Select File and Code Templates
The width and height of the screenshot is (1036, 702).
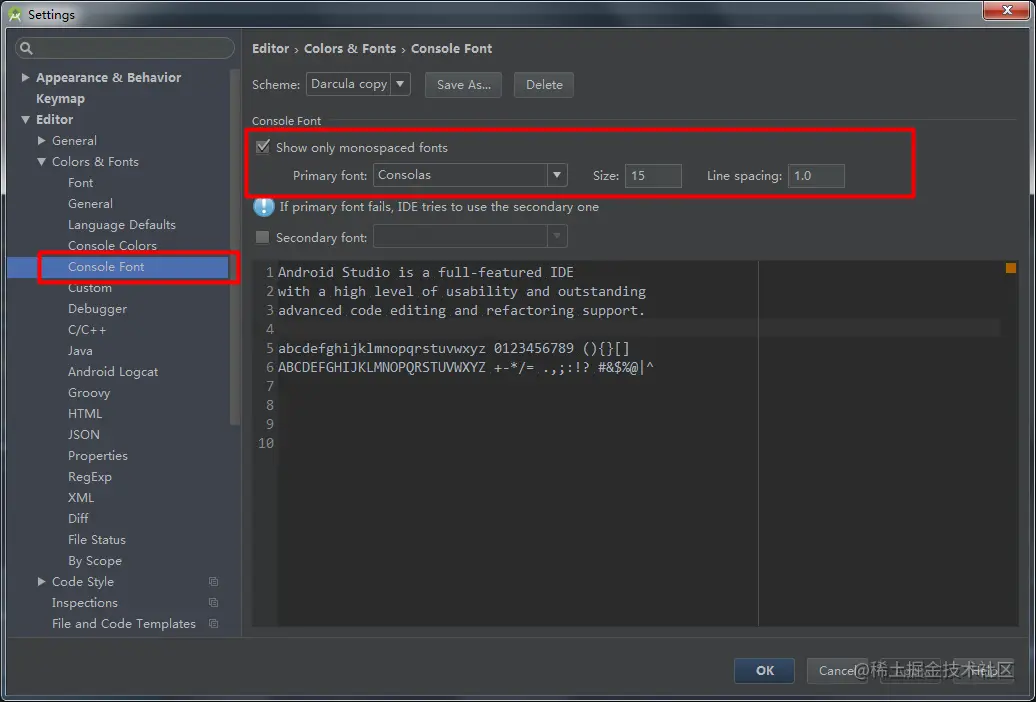point(124,624)
